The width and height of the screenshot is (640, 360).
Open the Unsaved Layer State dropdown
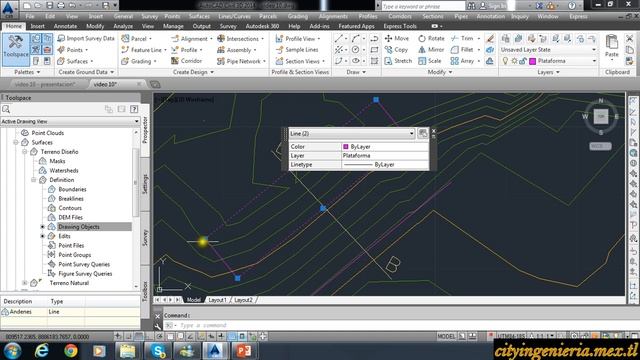(x=548, y=50)
